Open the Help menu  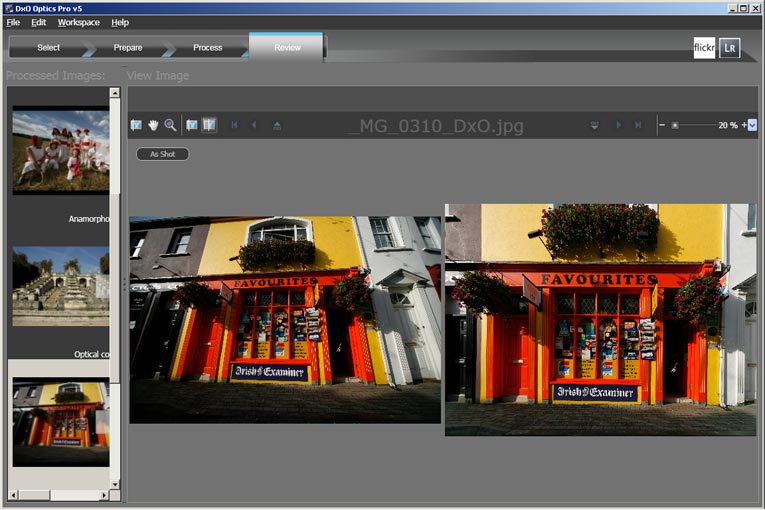click(x=120, y=22)
